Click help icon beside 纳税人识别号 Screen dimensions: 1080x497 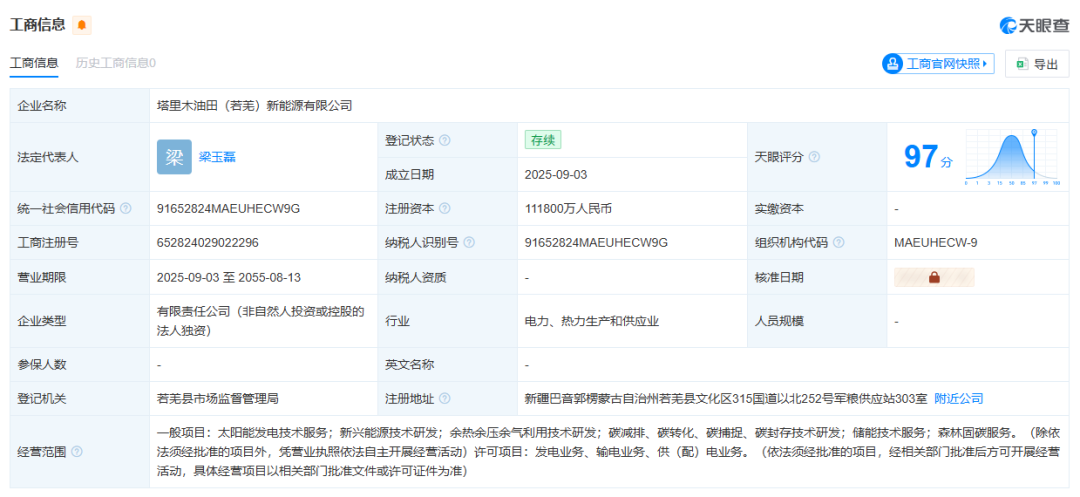[469, 242]
